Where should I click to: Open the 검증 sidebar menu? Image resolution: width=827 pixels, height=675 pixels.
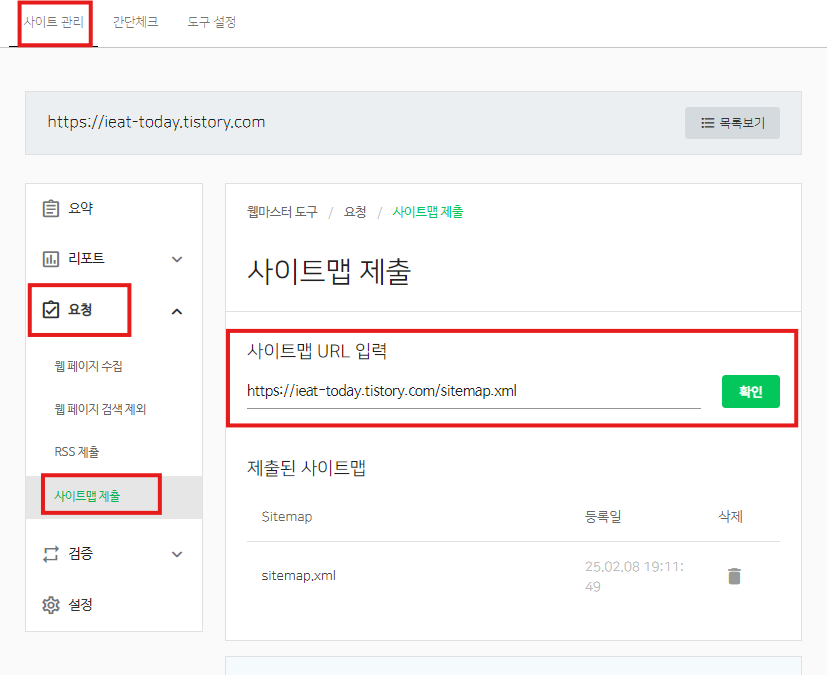[114, 554]
